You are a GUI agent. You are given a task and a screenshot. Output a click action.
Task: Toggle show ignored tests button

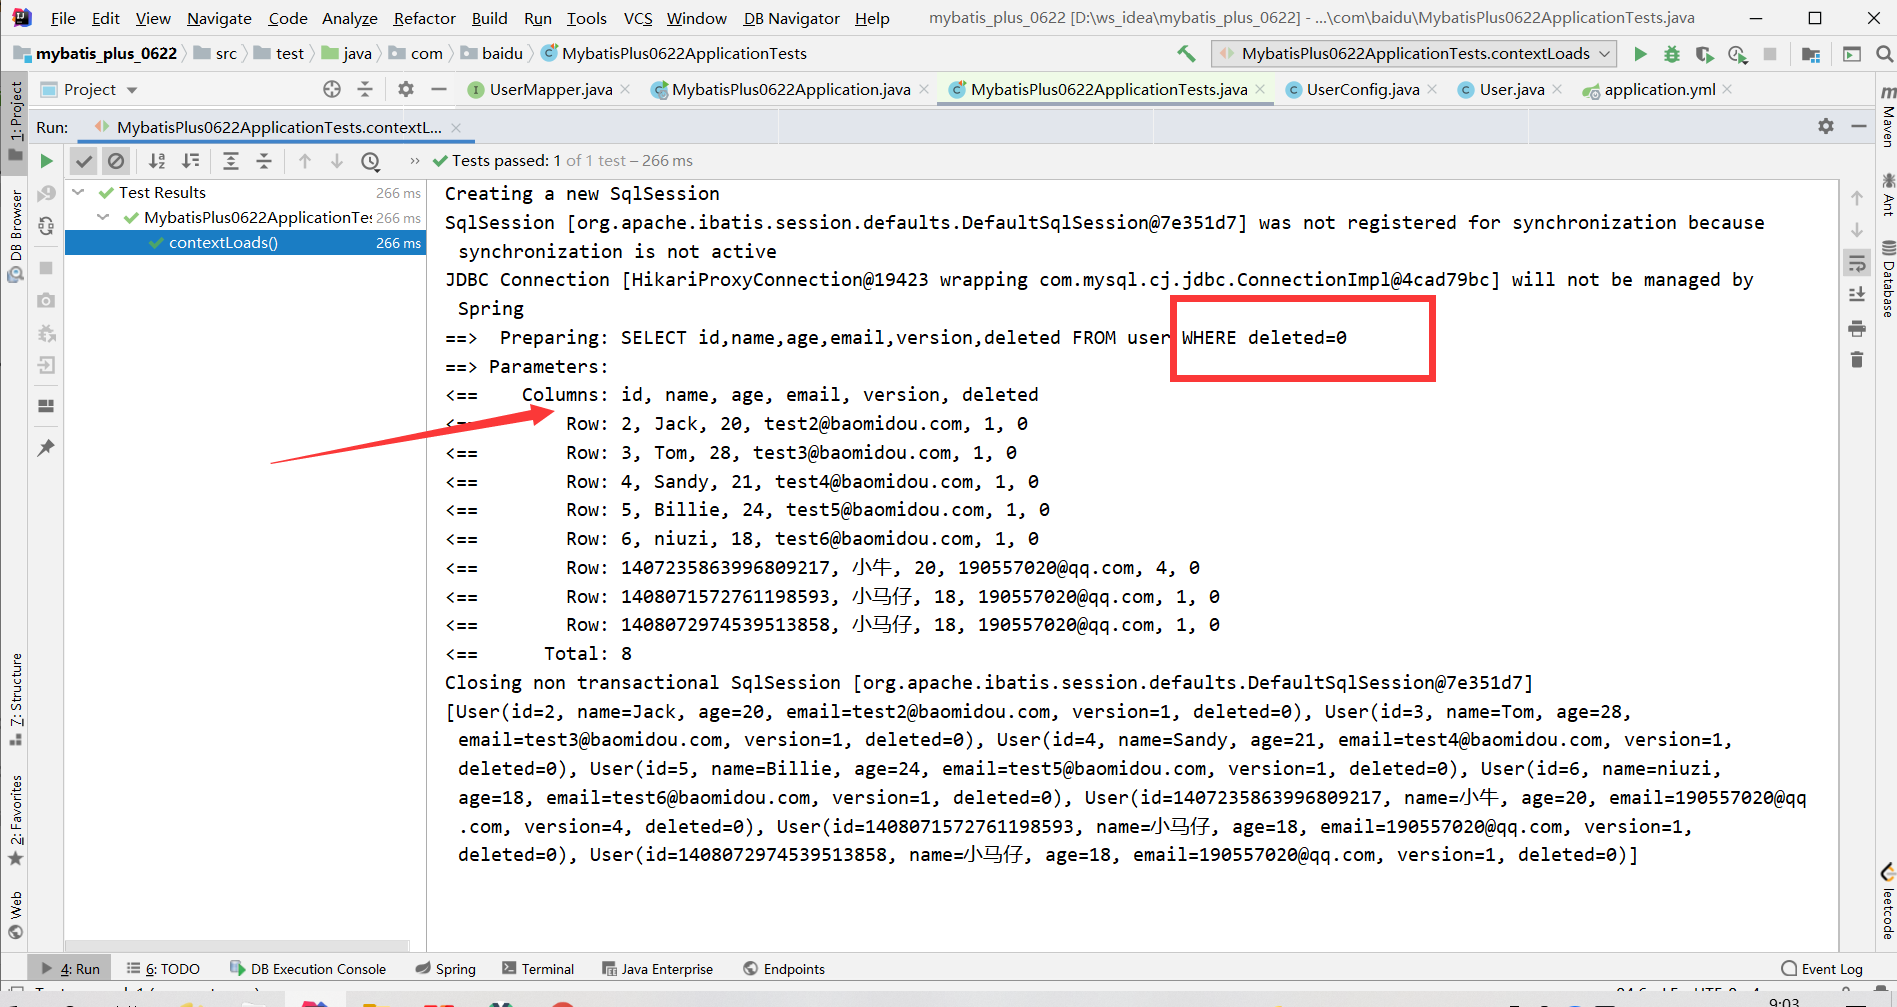click(x=116, y=161)
